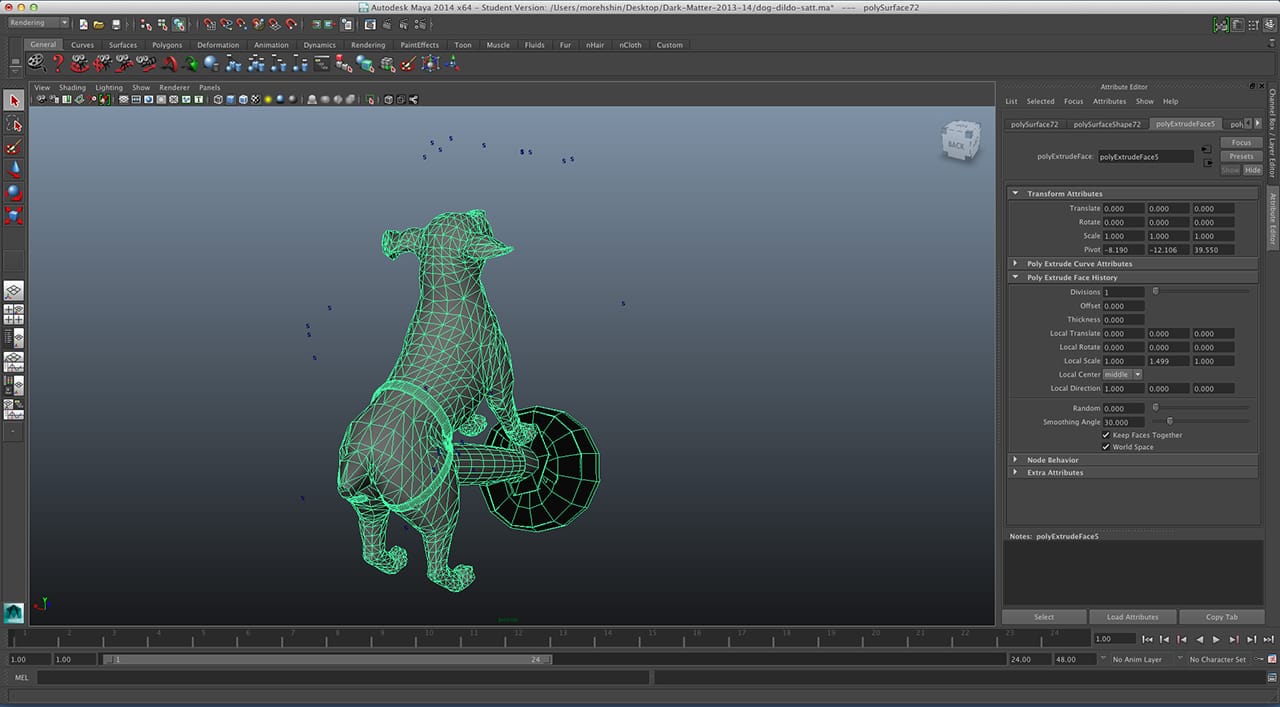
Task: Disable the World Space checkbox
Action: (x=1106, y=447)
